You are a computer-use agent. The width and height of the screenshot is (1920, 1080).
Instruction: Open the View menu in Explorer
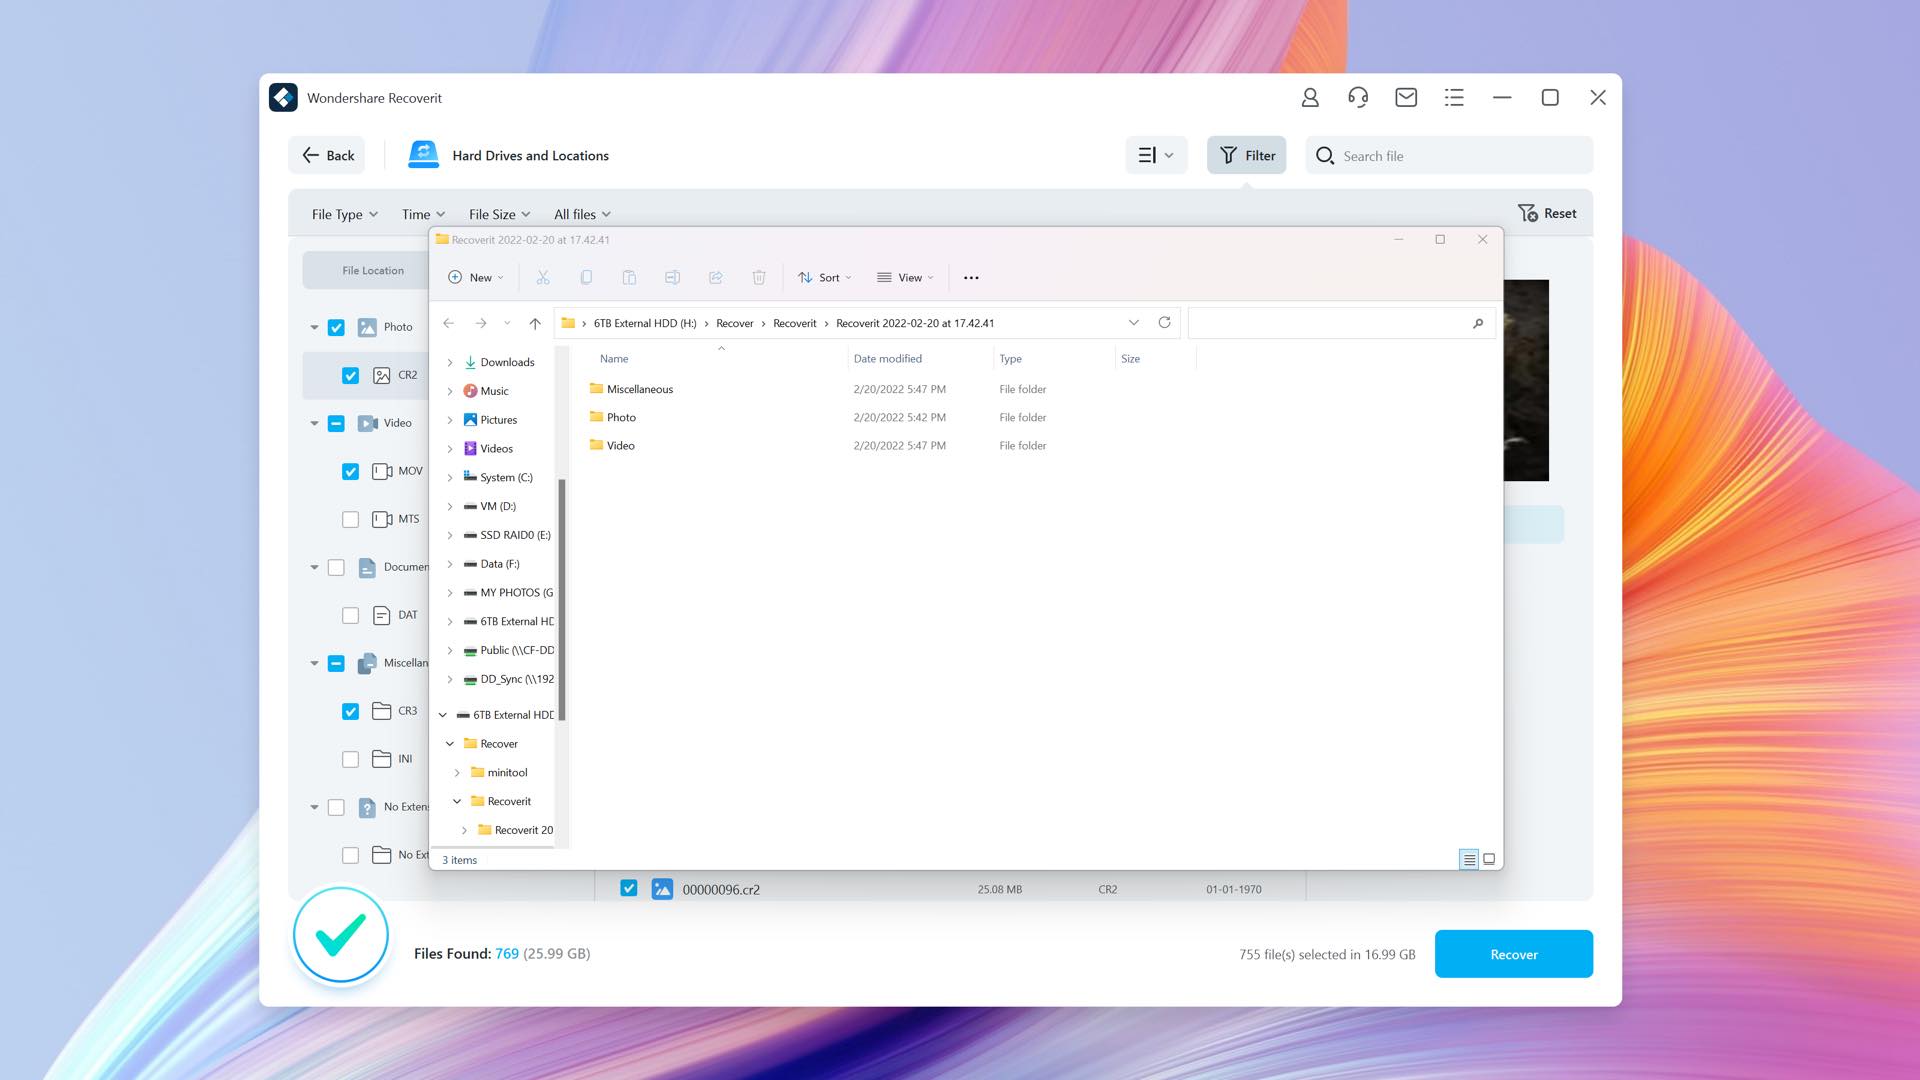click(x=905, y=277)
